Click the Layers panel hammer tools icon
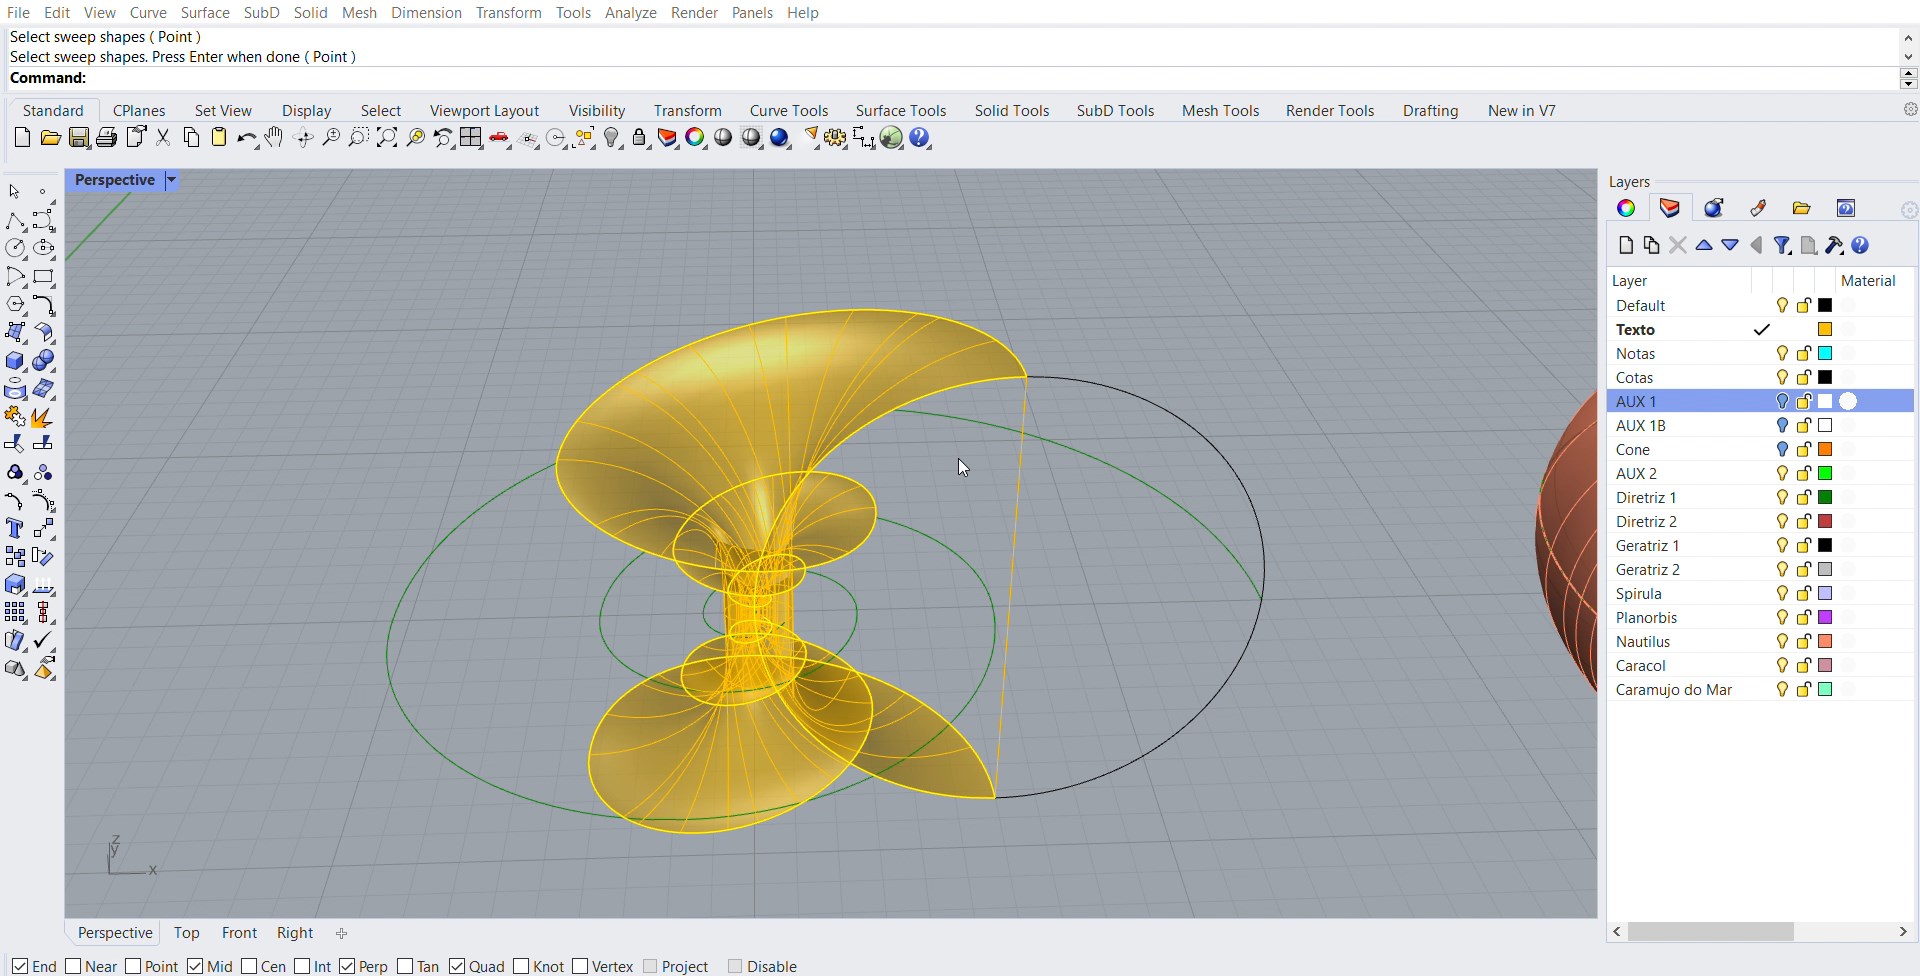 [1834, 245]
